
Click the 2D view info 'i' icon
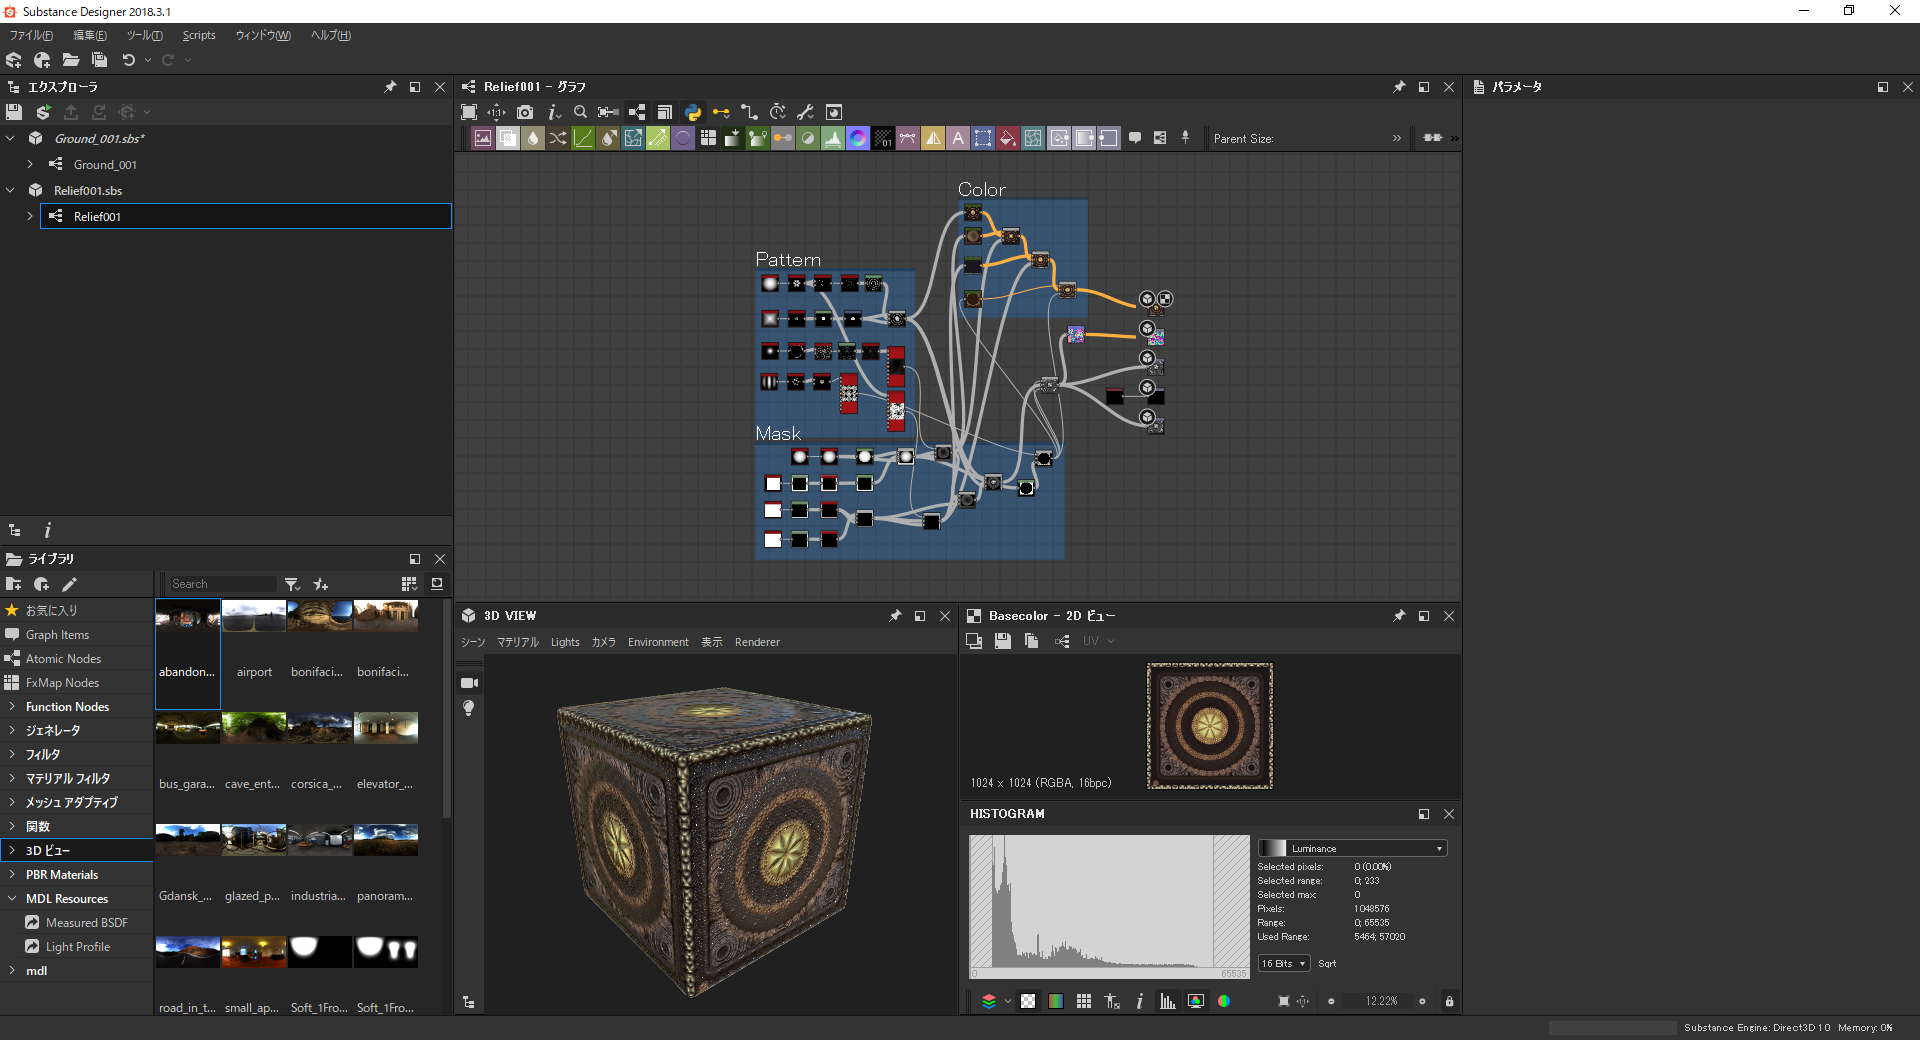[1140, 1001]
